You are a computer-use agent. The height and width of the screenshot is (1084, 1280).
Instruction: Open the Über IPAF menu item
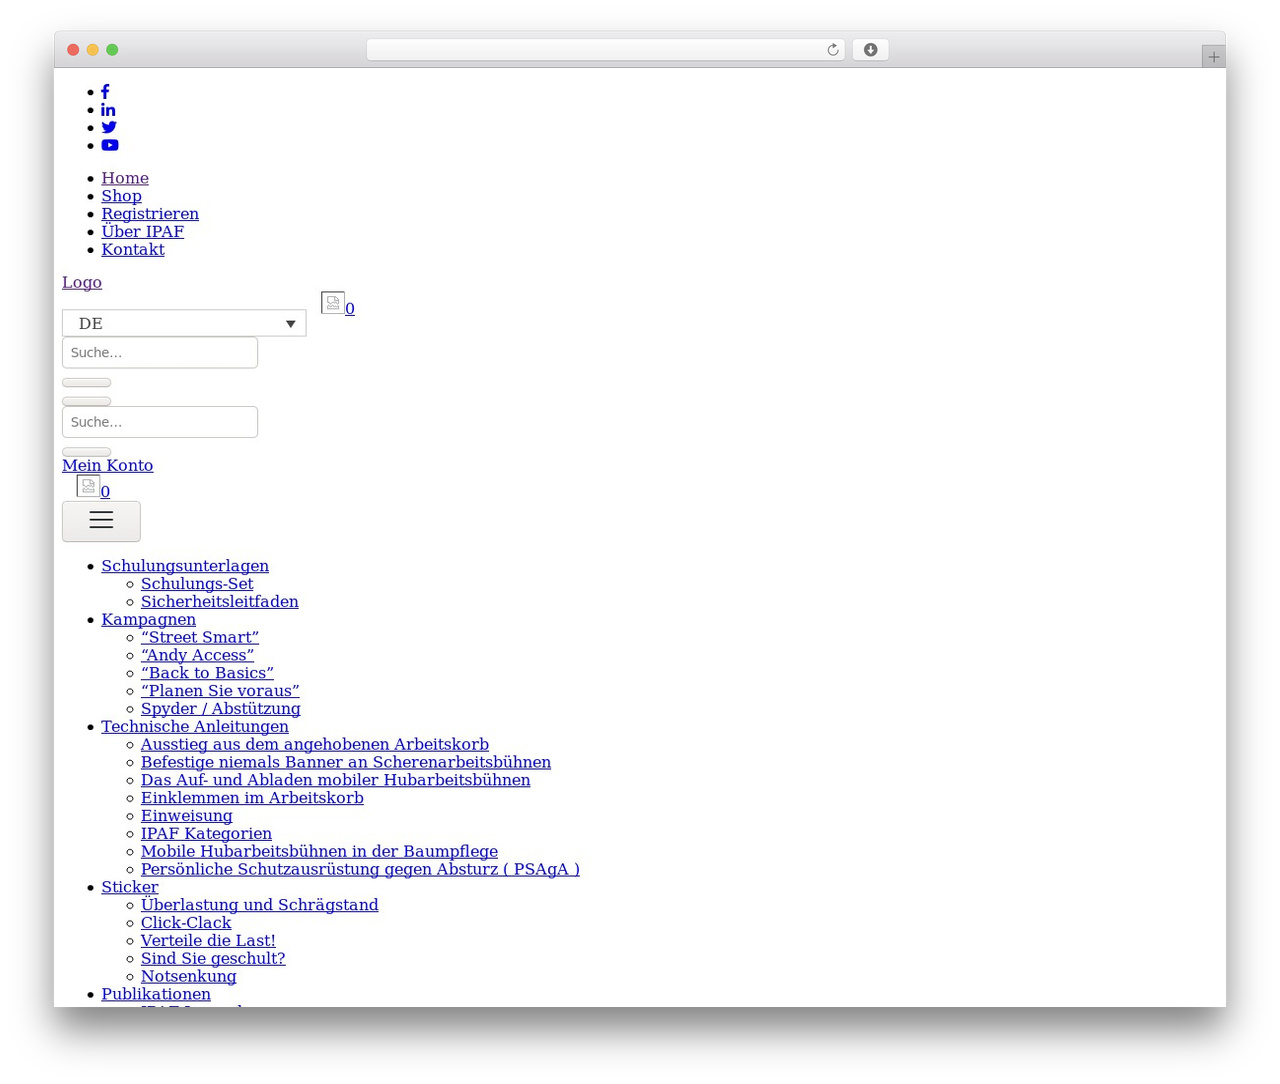coord(142,232)
